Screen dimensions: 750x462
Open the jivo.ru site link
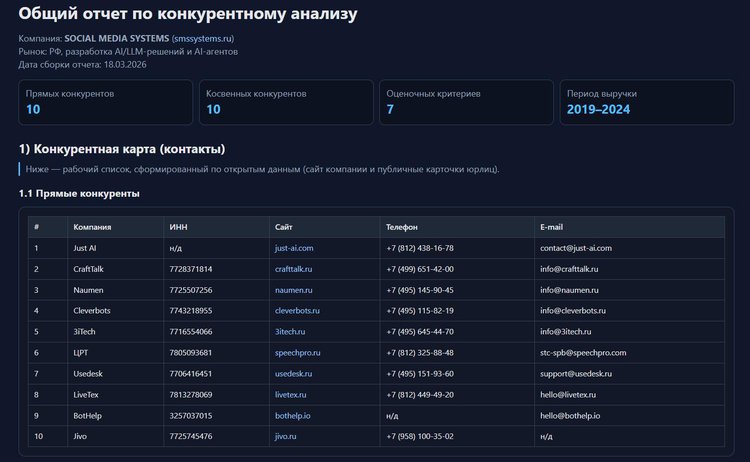pos(285,437)
